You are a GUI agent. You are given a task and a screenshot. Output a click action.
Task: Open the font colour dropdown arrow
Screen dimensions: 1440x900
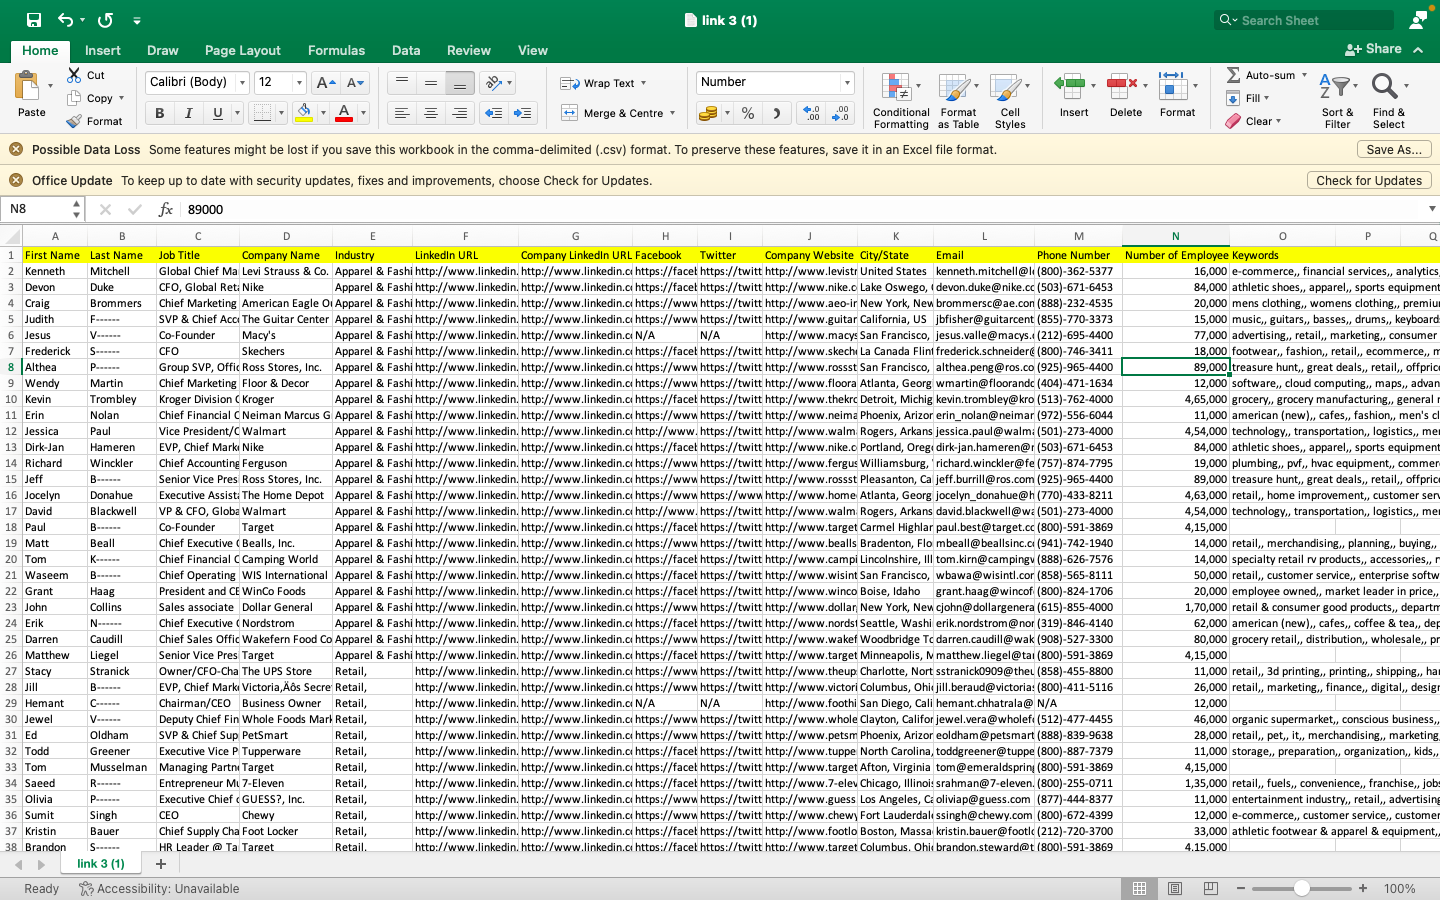(363, 114)
